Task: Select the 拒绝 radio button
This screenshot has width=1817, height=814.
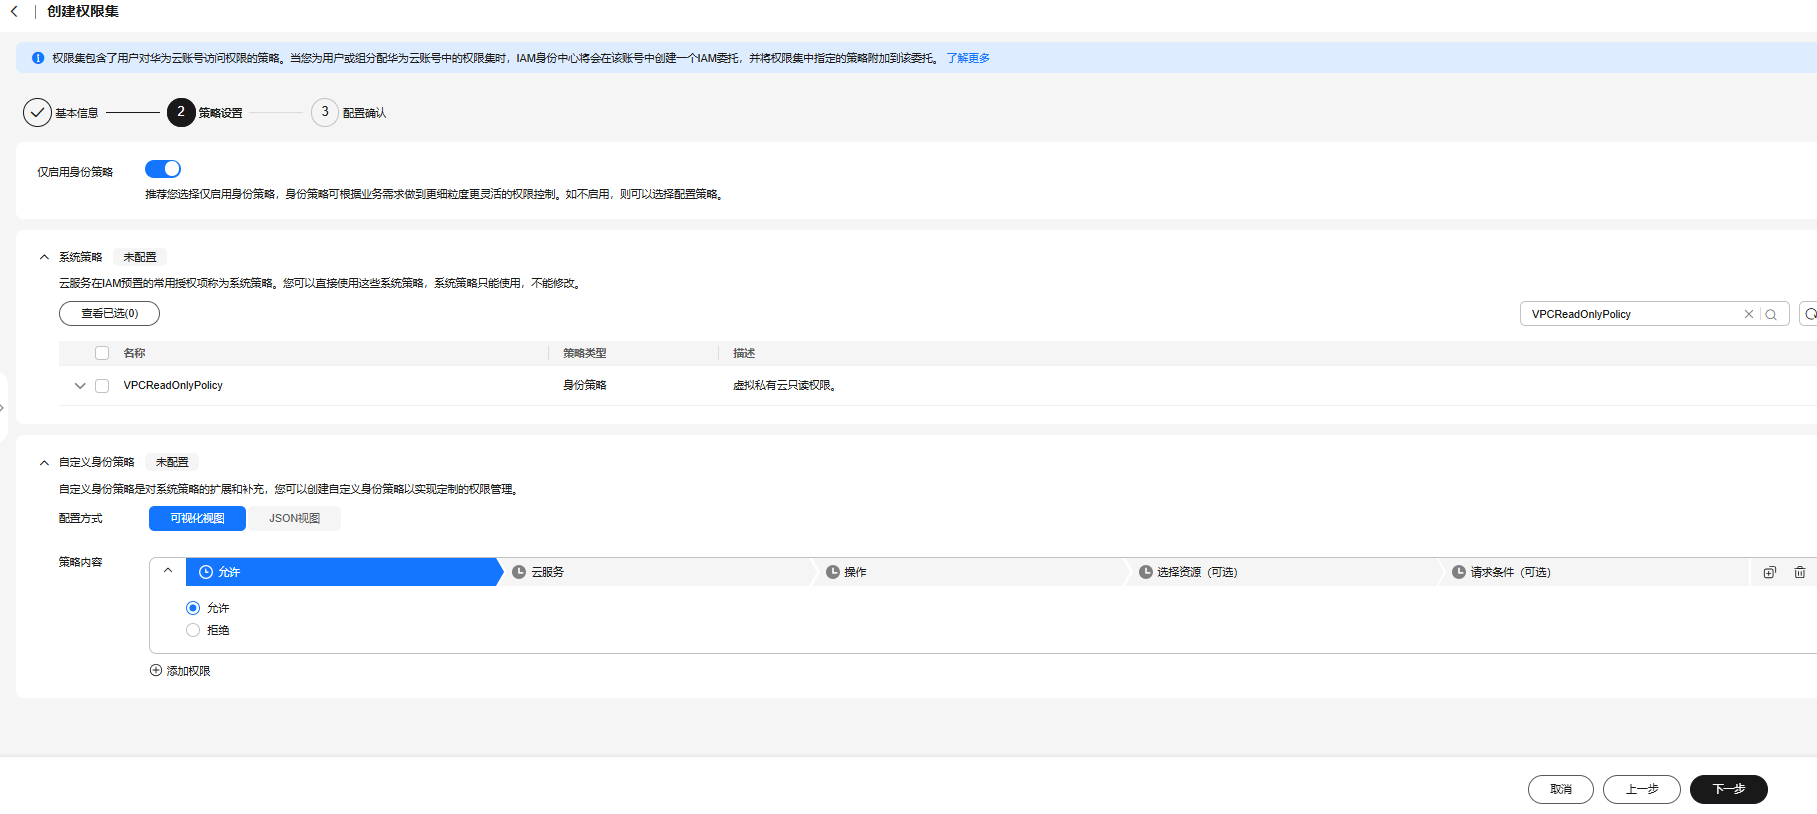Action: (193, 630)
